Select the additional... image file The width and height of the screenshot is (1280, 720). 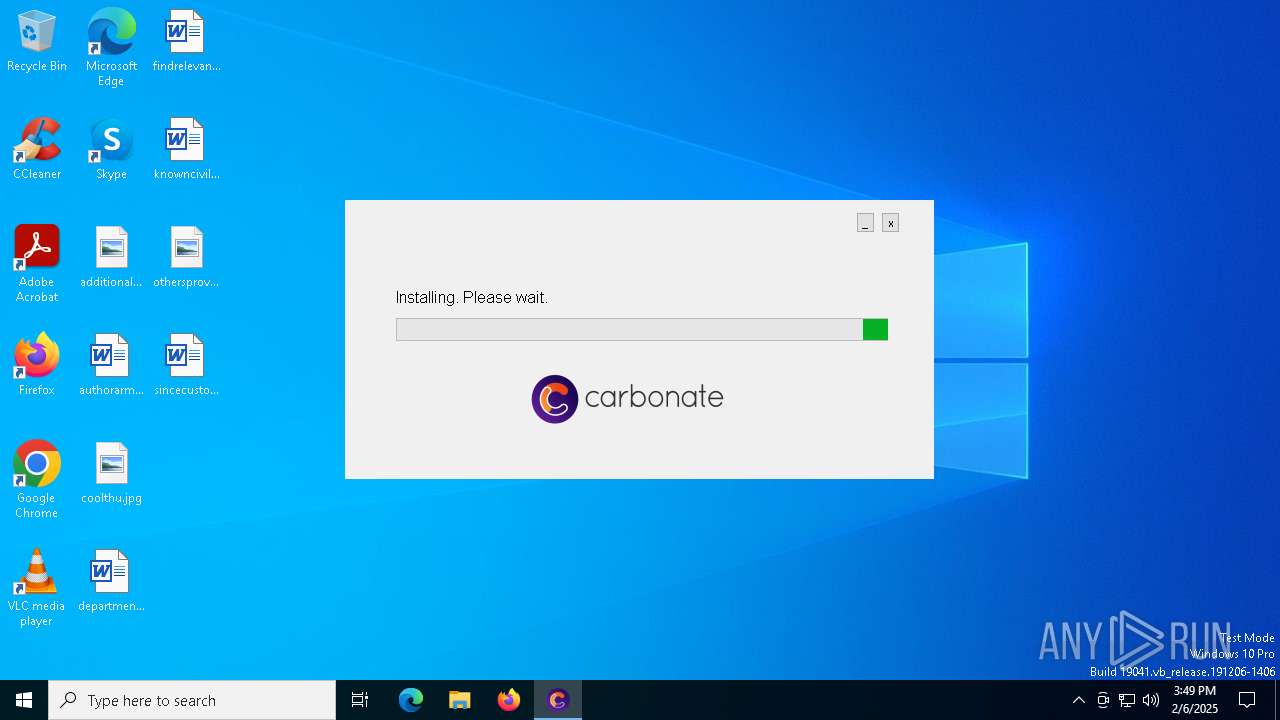pyautogui.click(x=111, y=258)
